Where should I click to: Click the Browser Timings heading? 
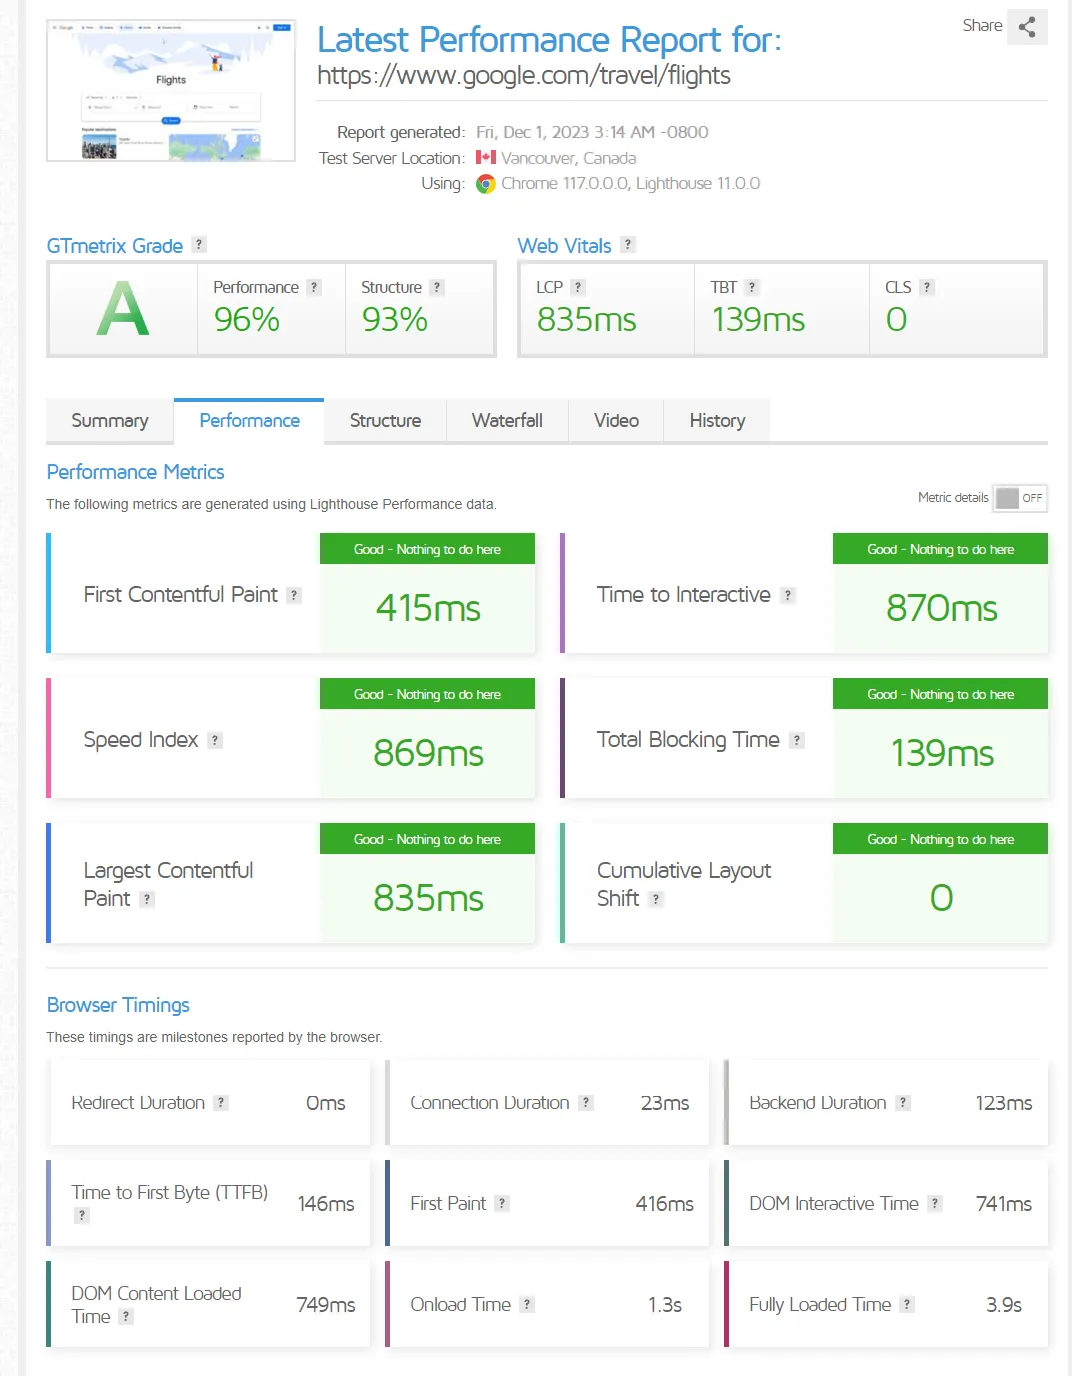tap(118, 1005)
